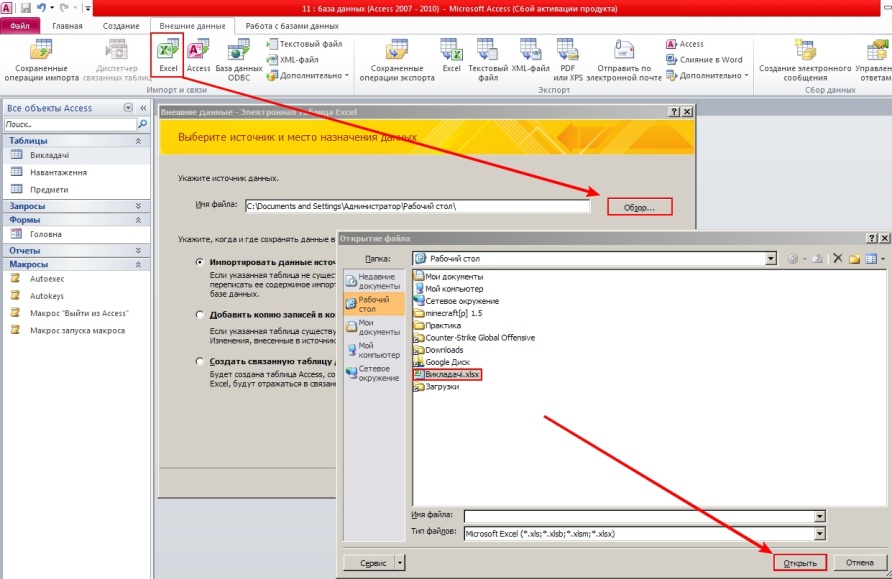
Task: Export to a text file in Export group
Action: point(488,60)
